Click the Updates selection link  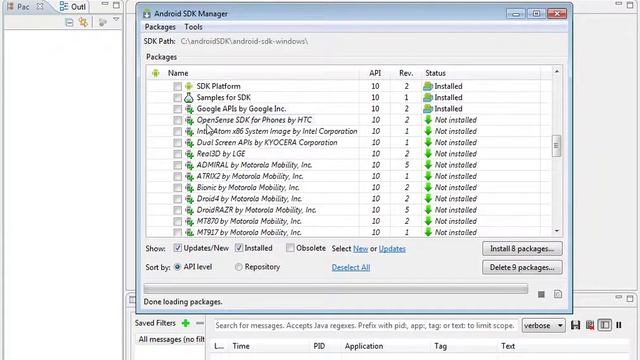392,249
